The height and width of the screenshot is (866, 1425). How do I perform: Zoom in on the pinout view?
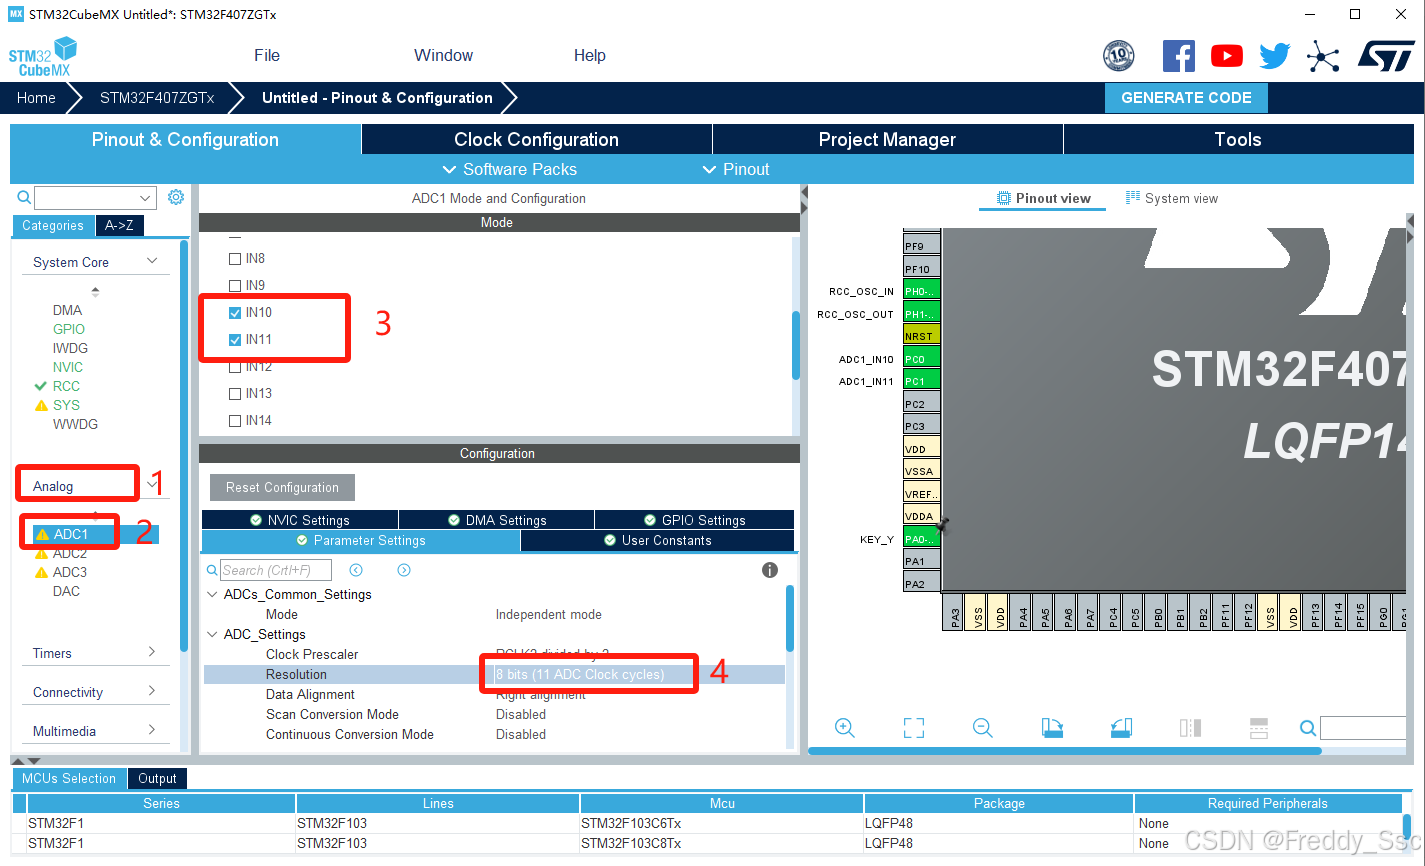pyautogui.click(x=845, y=728)
